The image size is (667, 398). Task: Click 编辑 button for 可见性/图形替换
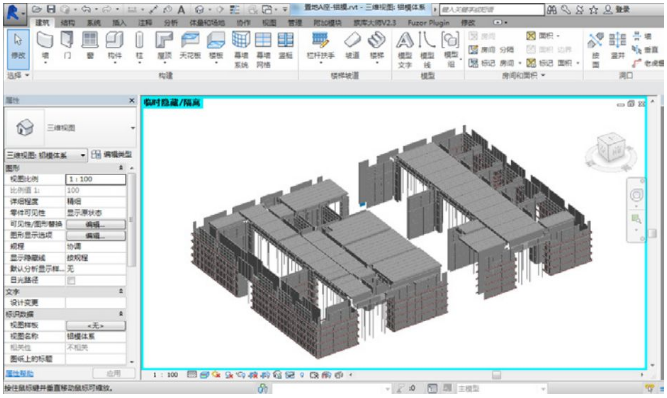(x=96, y=224)
